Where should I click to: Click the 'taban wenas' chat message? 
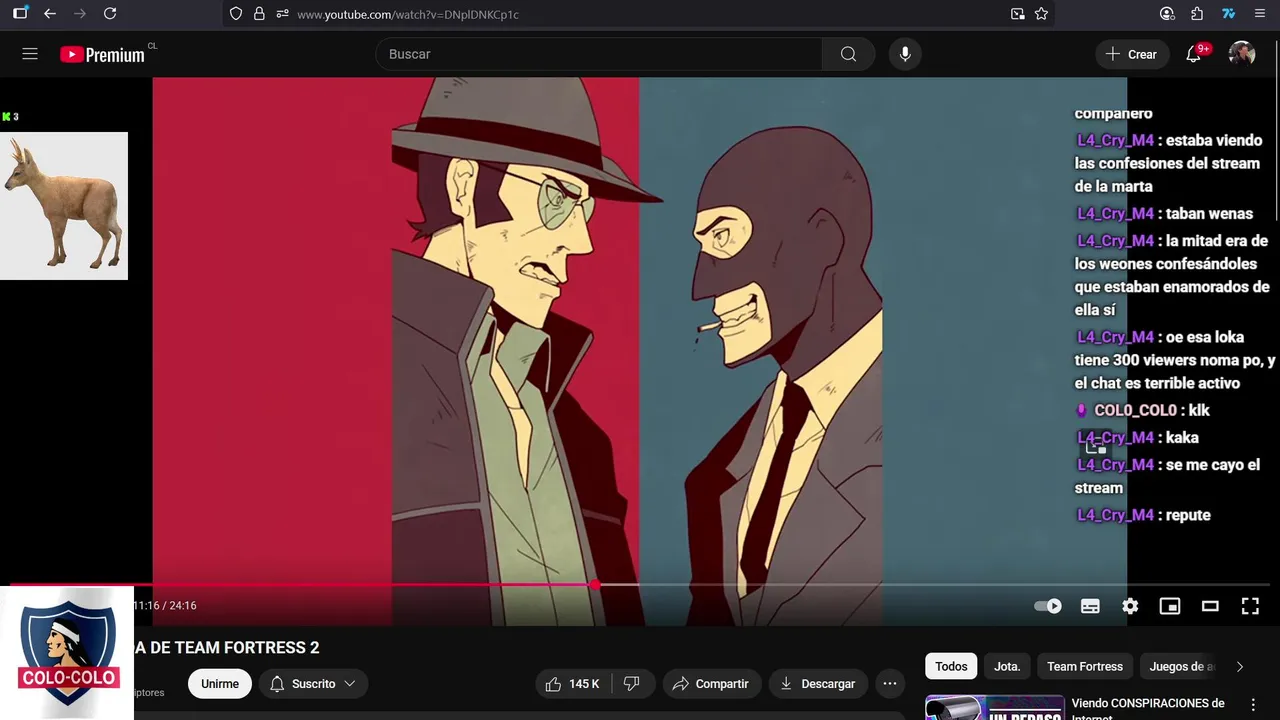(x=1209, y=213)
